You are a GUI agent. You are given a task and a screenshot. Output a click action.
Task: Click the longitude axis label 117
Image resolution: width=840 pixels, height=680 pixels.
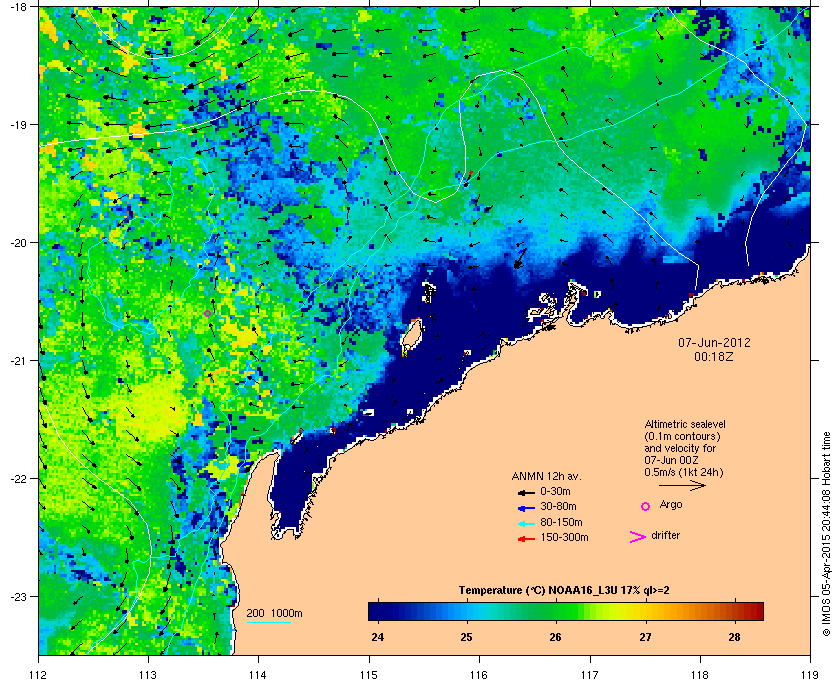[590, 675]
